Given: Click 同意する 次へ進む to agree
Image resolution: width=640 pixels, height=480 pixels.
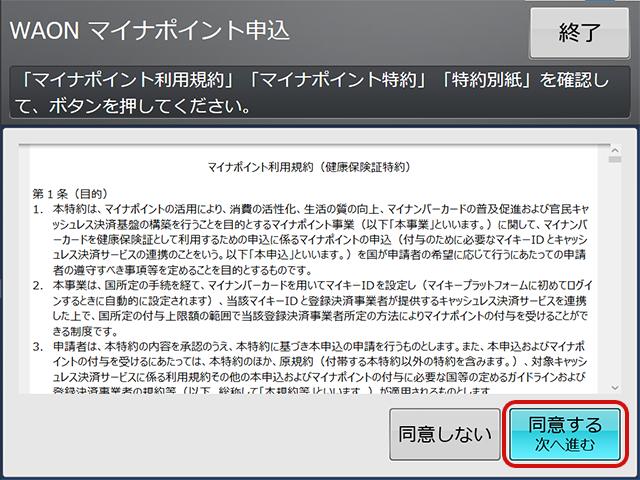Looking at the screenshot, I should pos(565,435).
